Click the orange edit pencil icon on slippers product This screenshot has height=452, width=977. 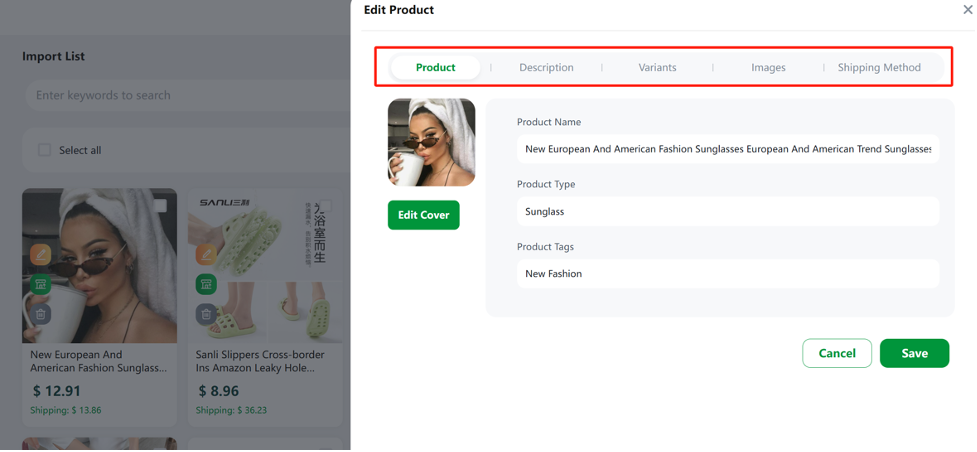point(206,254)
